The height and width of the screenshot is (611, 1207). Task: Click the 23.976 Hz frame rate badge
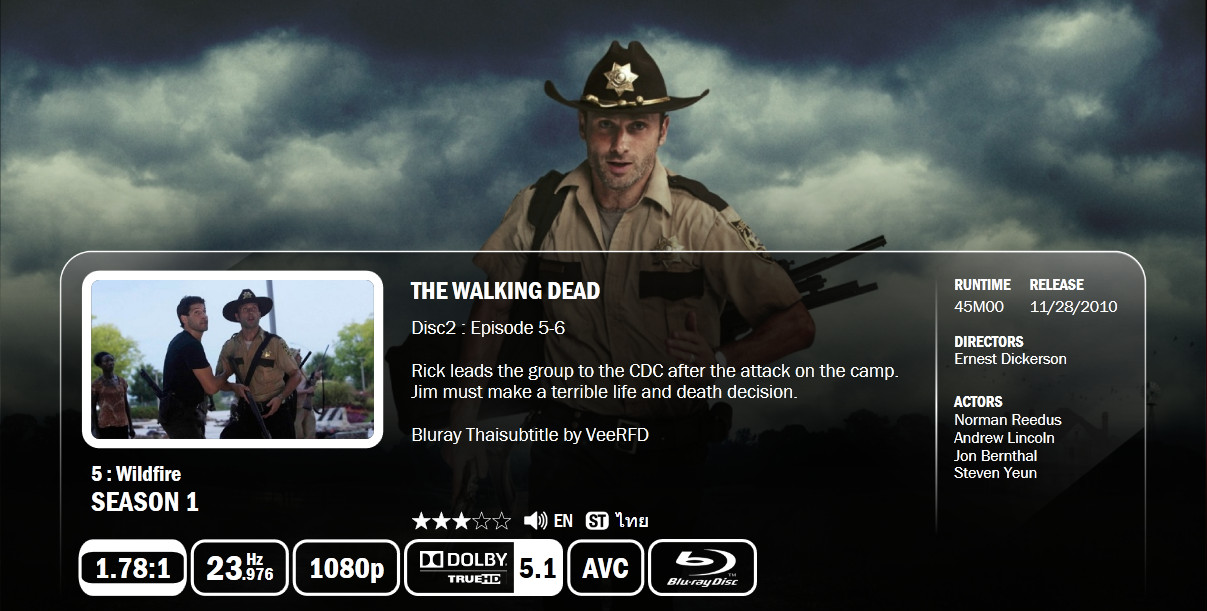[240, 568]
